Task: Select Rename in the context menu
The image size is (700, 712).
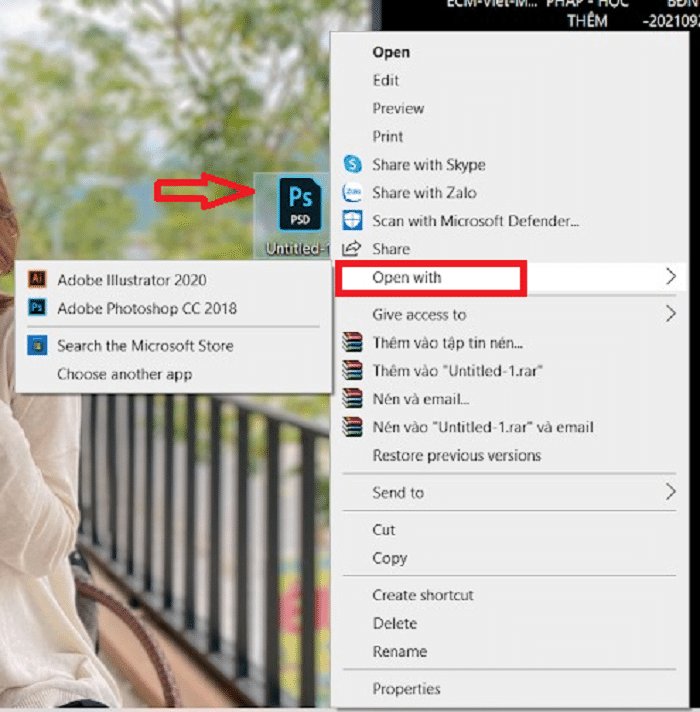Action: point(399,651)
